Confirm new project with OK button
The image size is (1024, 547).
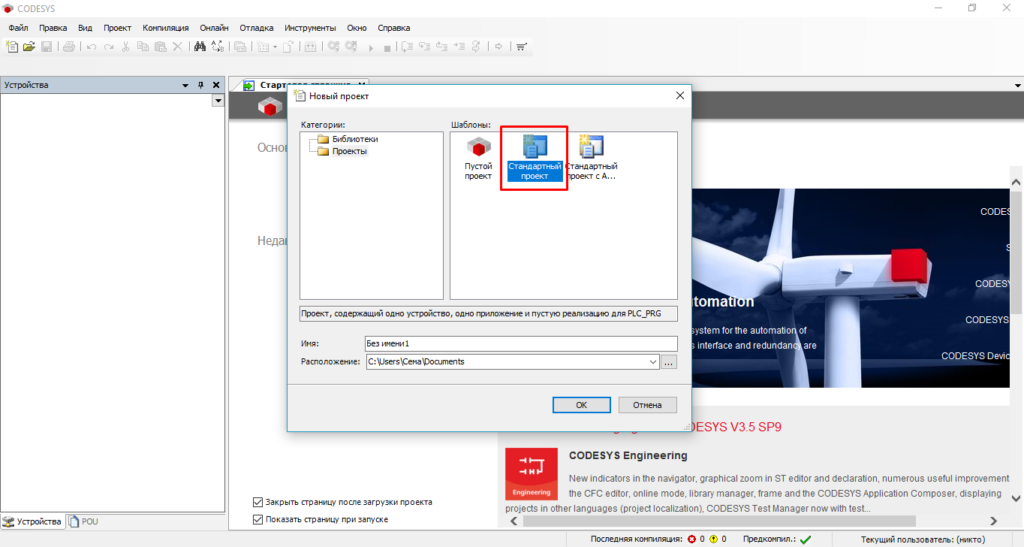[x=581, y=405]
